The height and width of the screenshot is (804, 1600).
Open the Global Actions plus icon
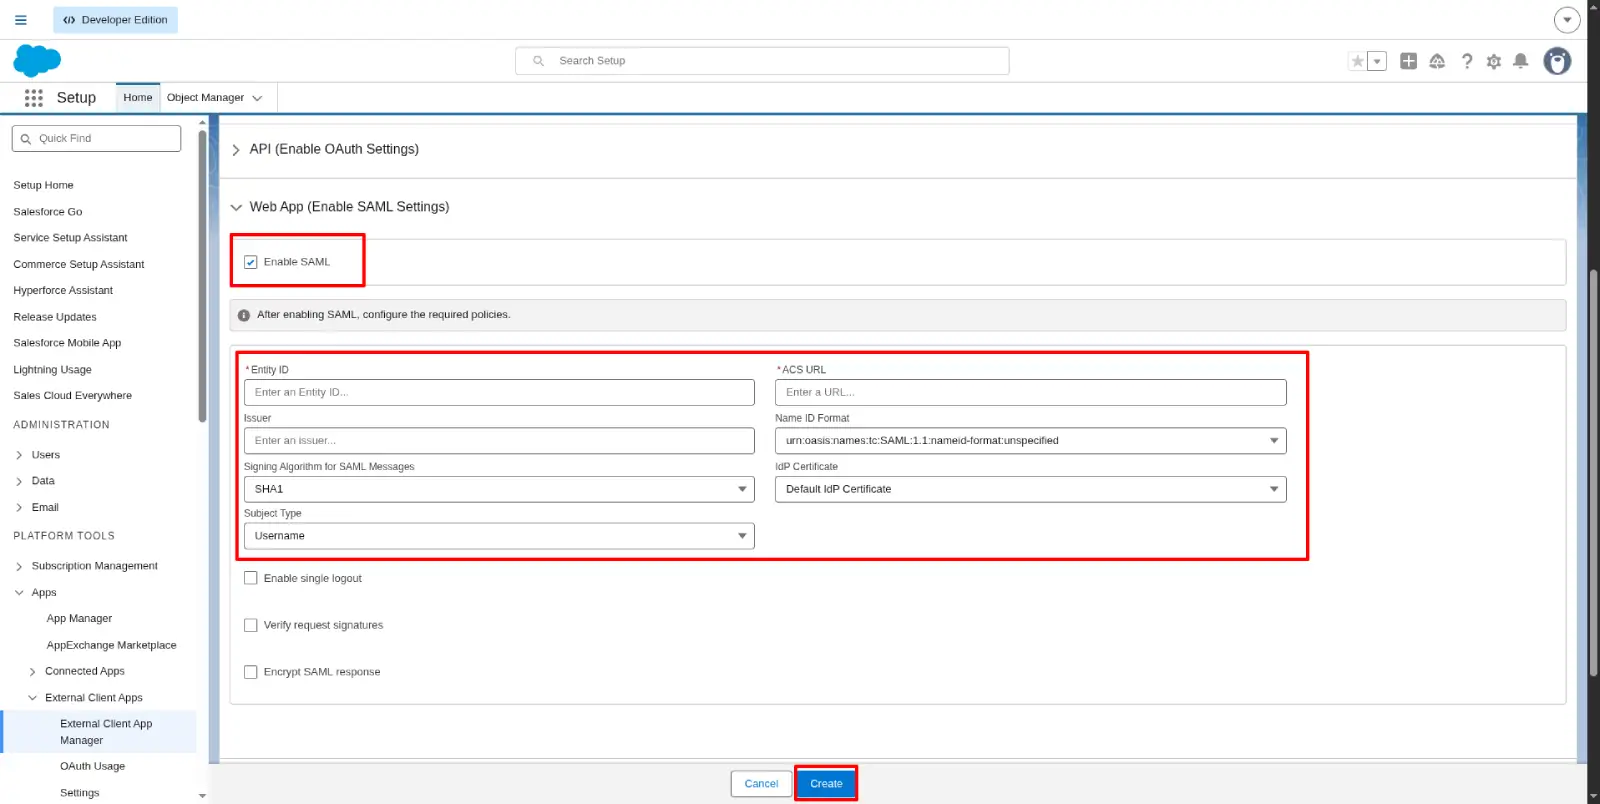point(1408,61)
